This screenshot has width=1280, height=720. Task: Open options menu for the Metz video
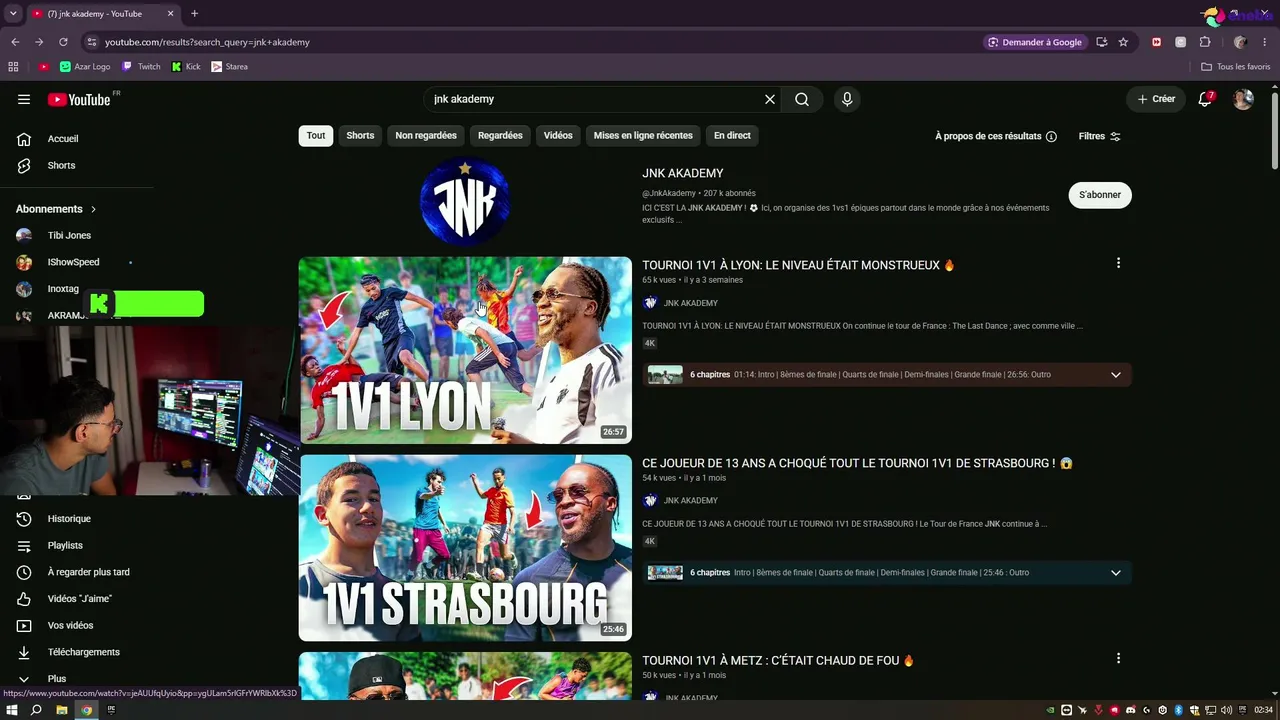coord(1118,658)
